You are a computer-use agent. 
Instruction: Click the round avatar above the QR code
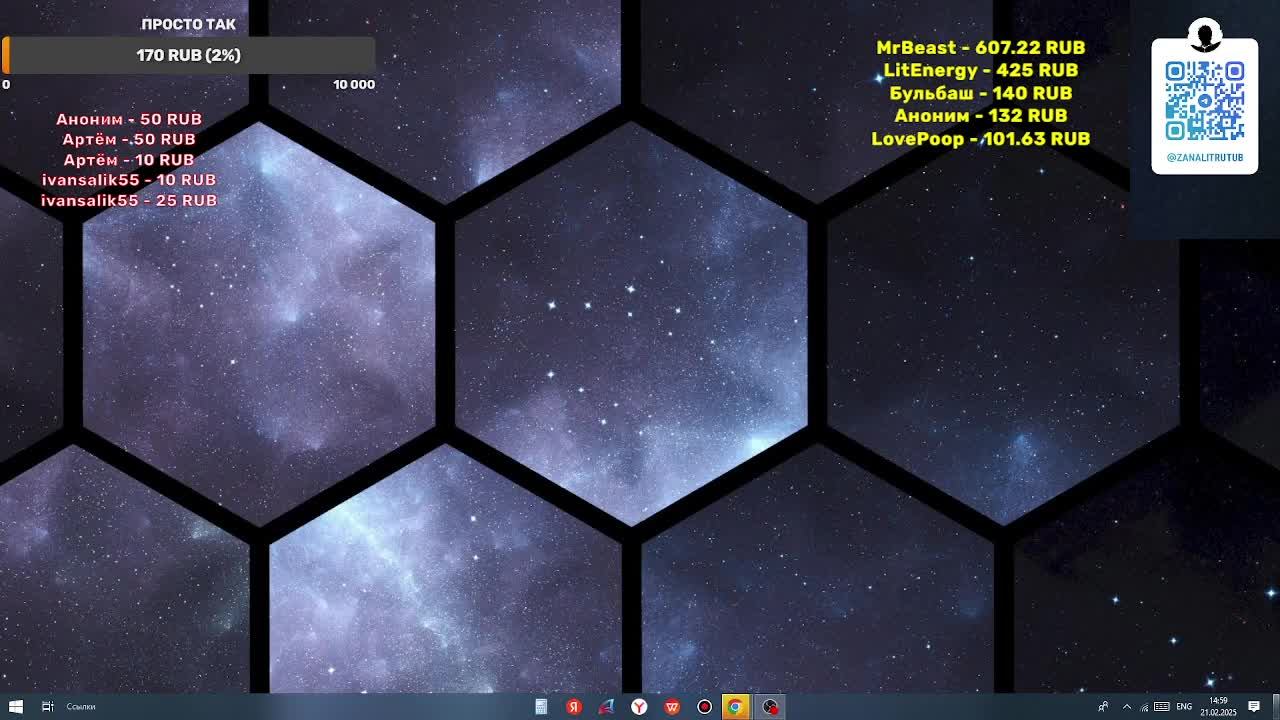(1205, 35)
